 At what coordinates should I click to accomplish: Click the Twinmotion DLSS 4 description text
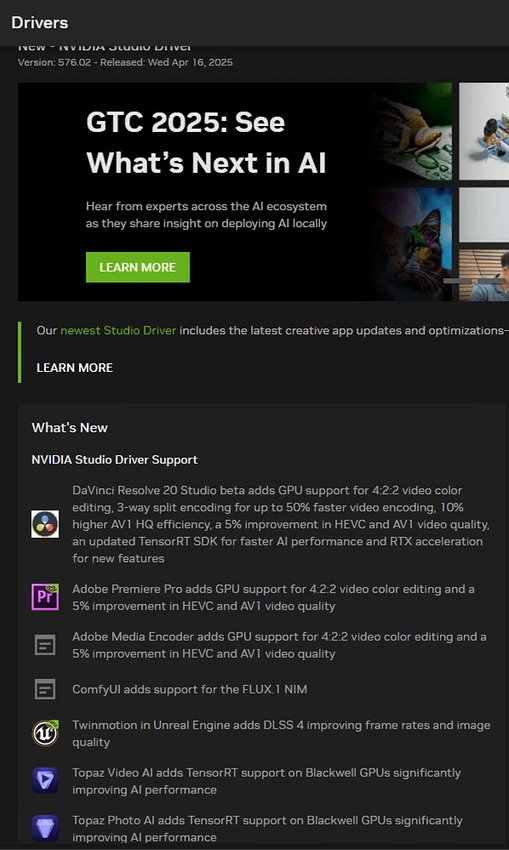point(281,733)
